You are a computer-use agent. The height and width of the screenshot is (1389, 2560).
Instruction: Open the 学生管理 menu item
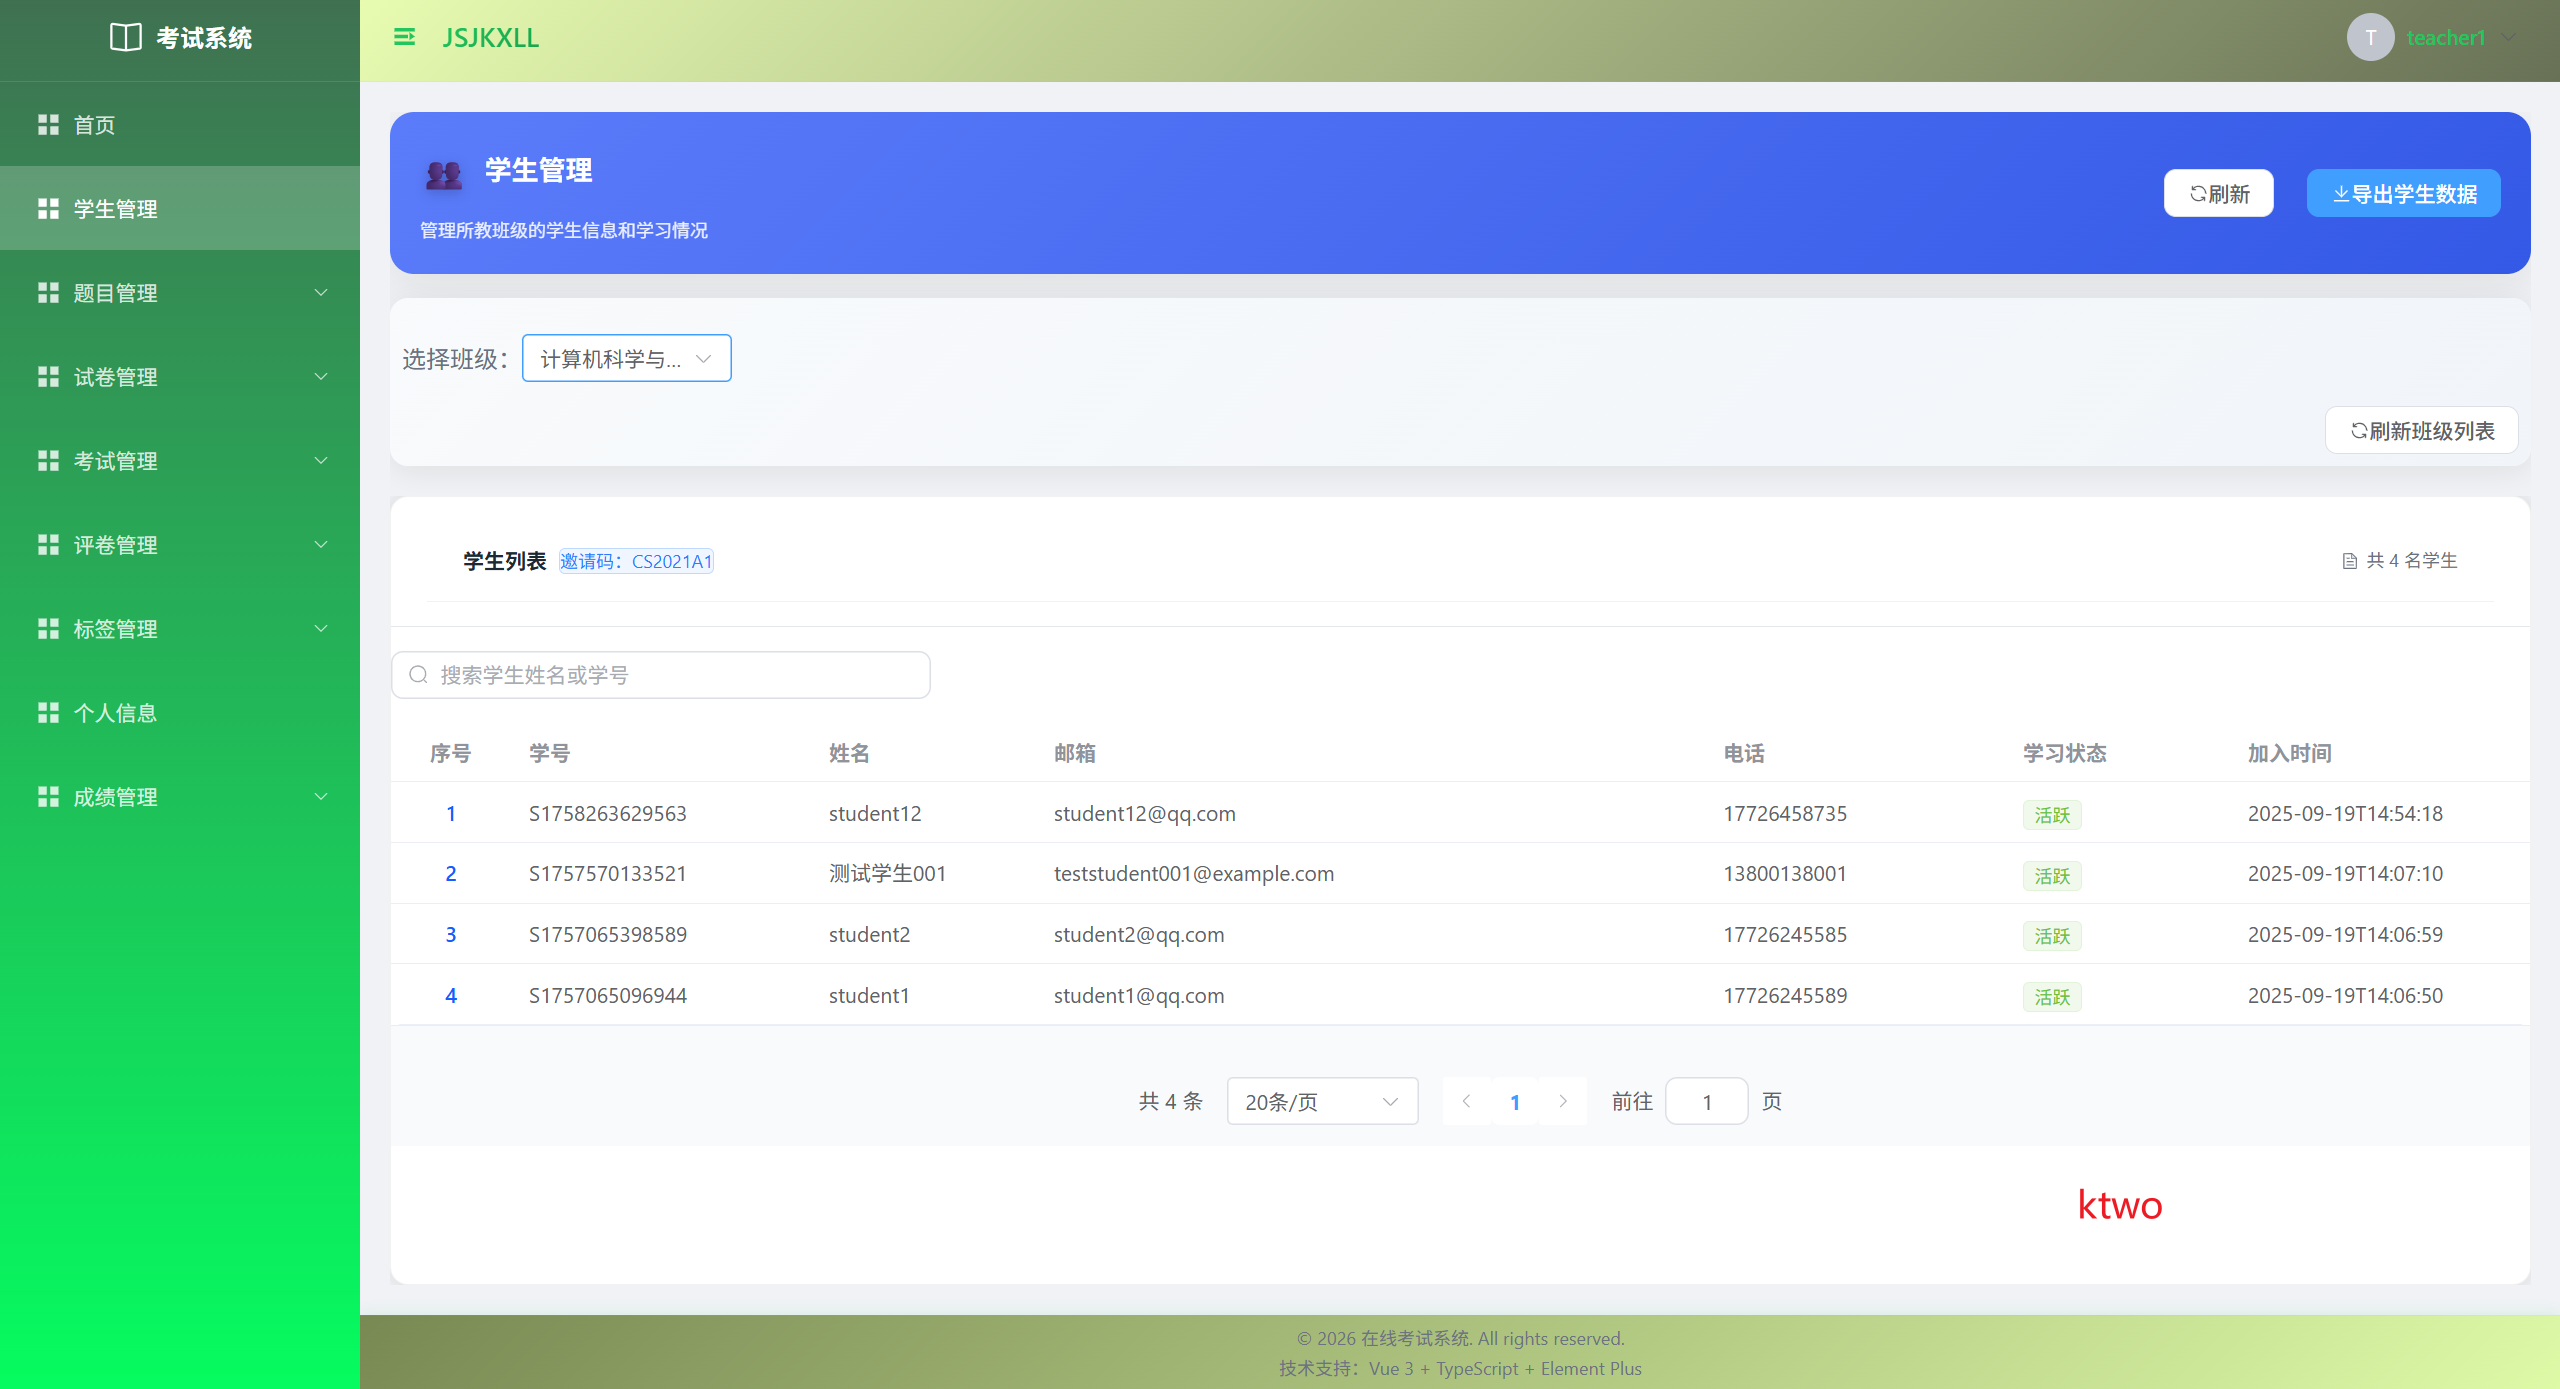[116, 209]
